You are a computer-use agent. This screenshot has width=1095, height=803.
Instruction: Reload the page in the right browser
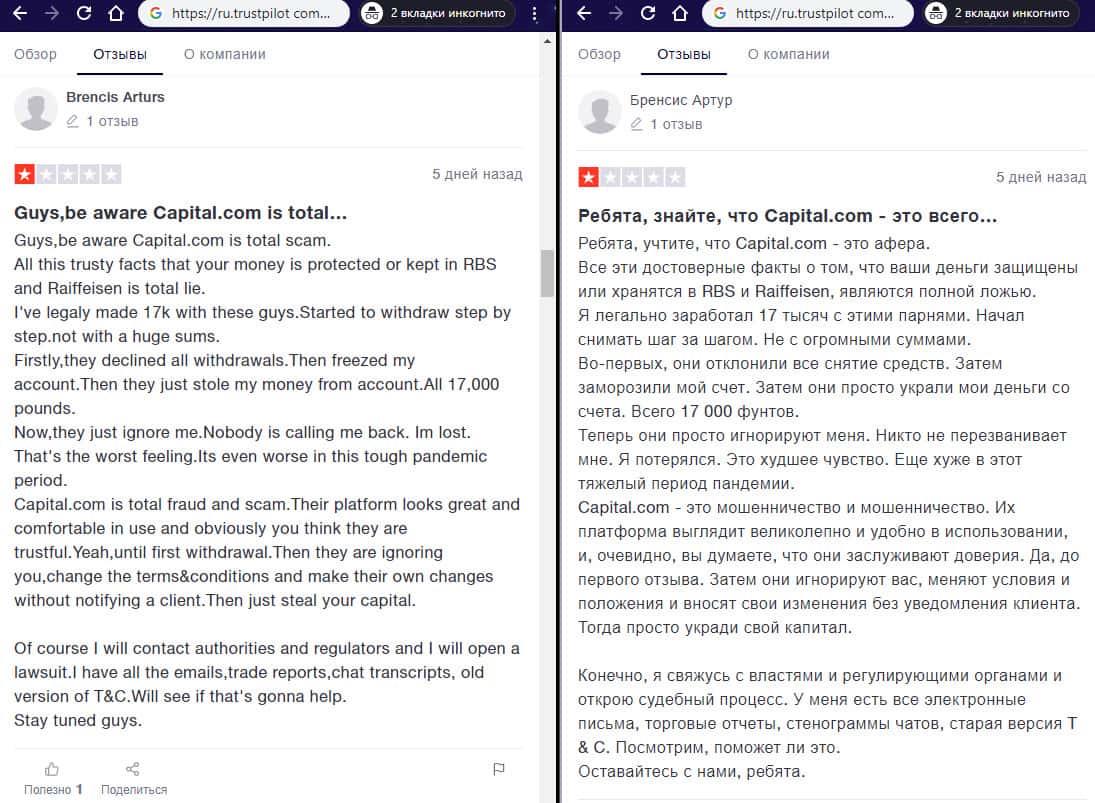tap(648, 13)
